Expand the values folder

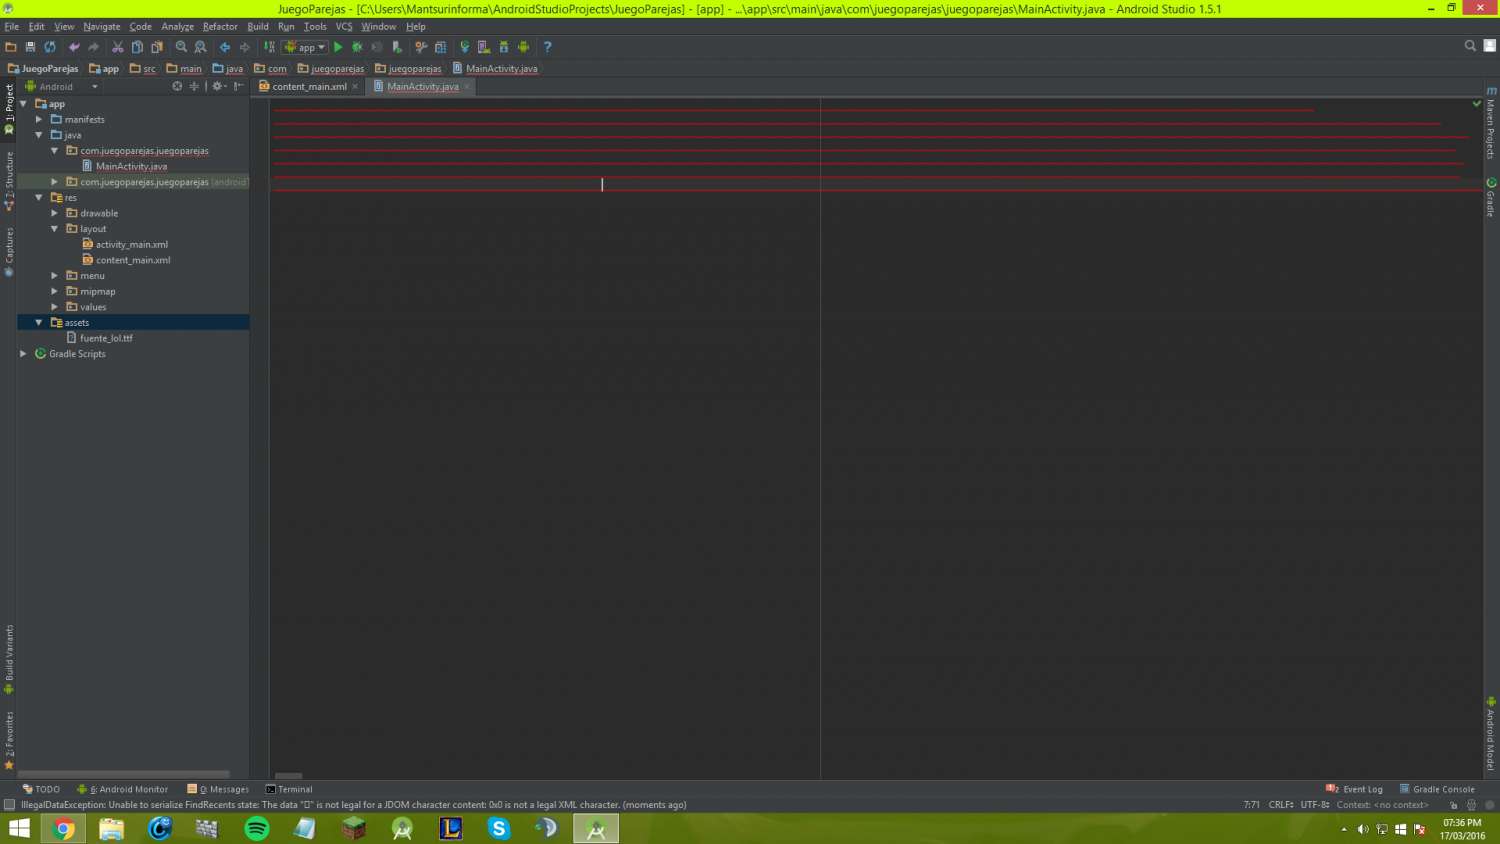(55, 307)
